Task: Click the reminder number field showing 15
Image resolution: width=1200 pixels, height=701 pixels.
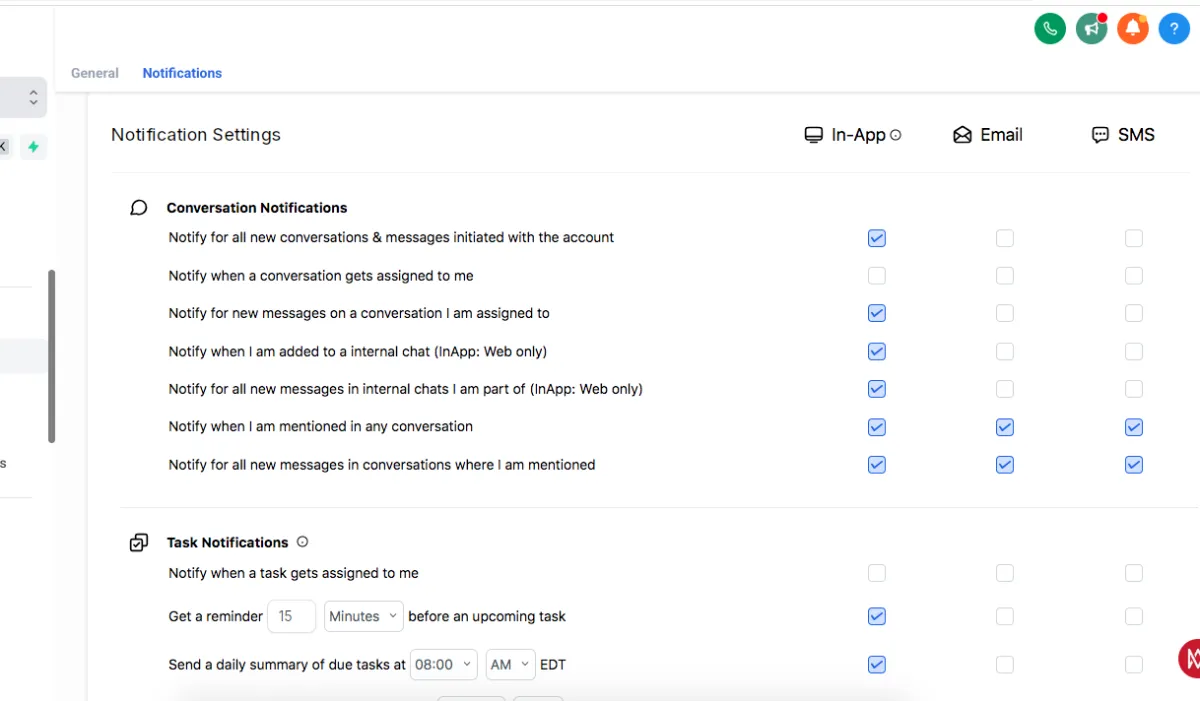Action: point(291,616)
